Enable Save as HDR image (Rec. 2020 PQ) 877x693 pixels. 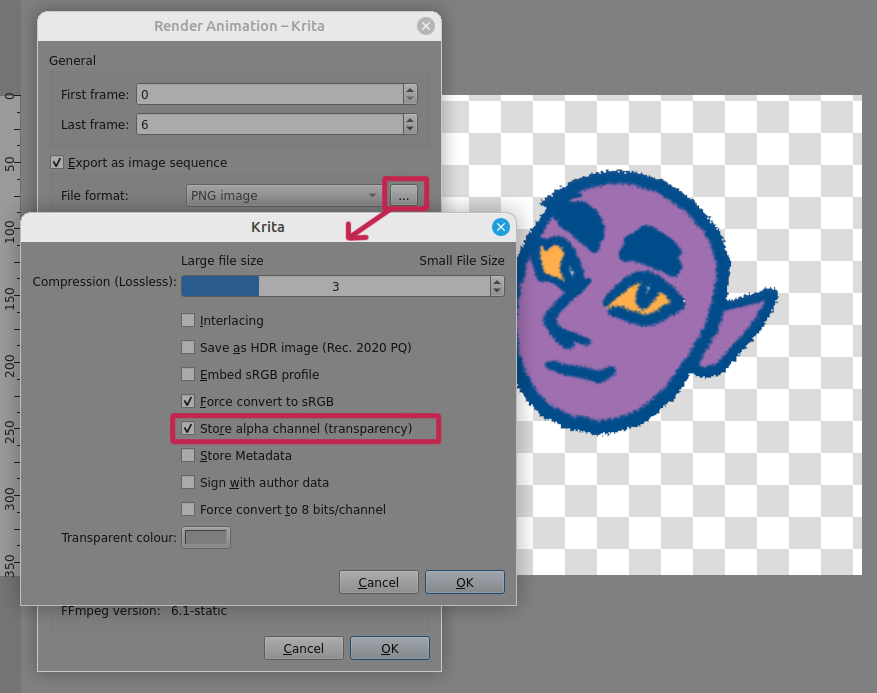pyautogui.click(x=187, y=347)
